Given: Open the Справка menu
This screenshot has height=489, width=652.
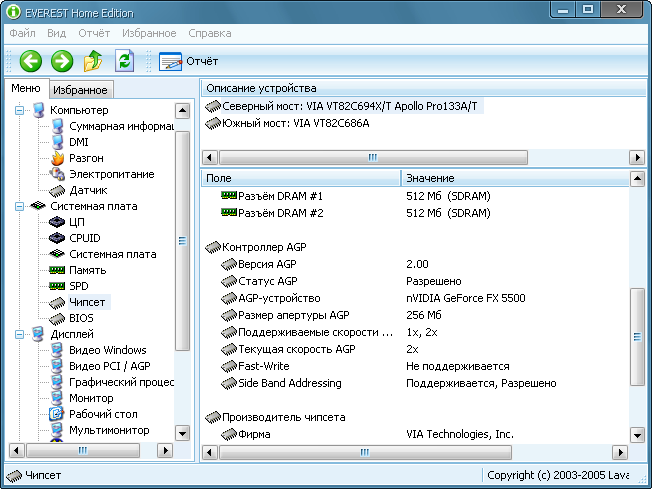Looking at the screenshot, I should coord(210,33).
